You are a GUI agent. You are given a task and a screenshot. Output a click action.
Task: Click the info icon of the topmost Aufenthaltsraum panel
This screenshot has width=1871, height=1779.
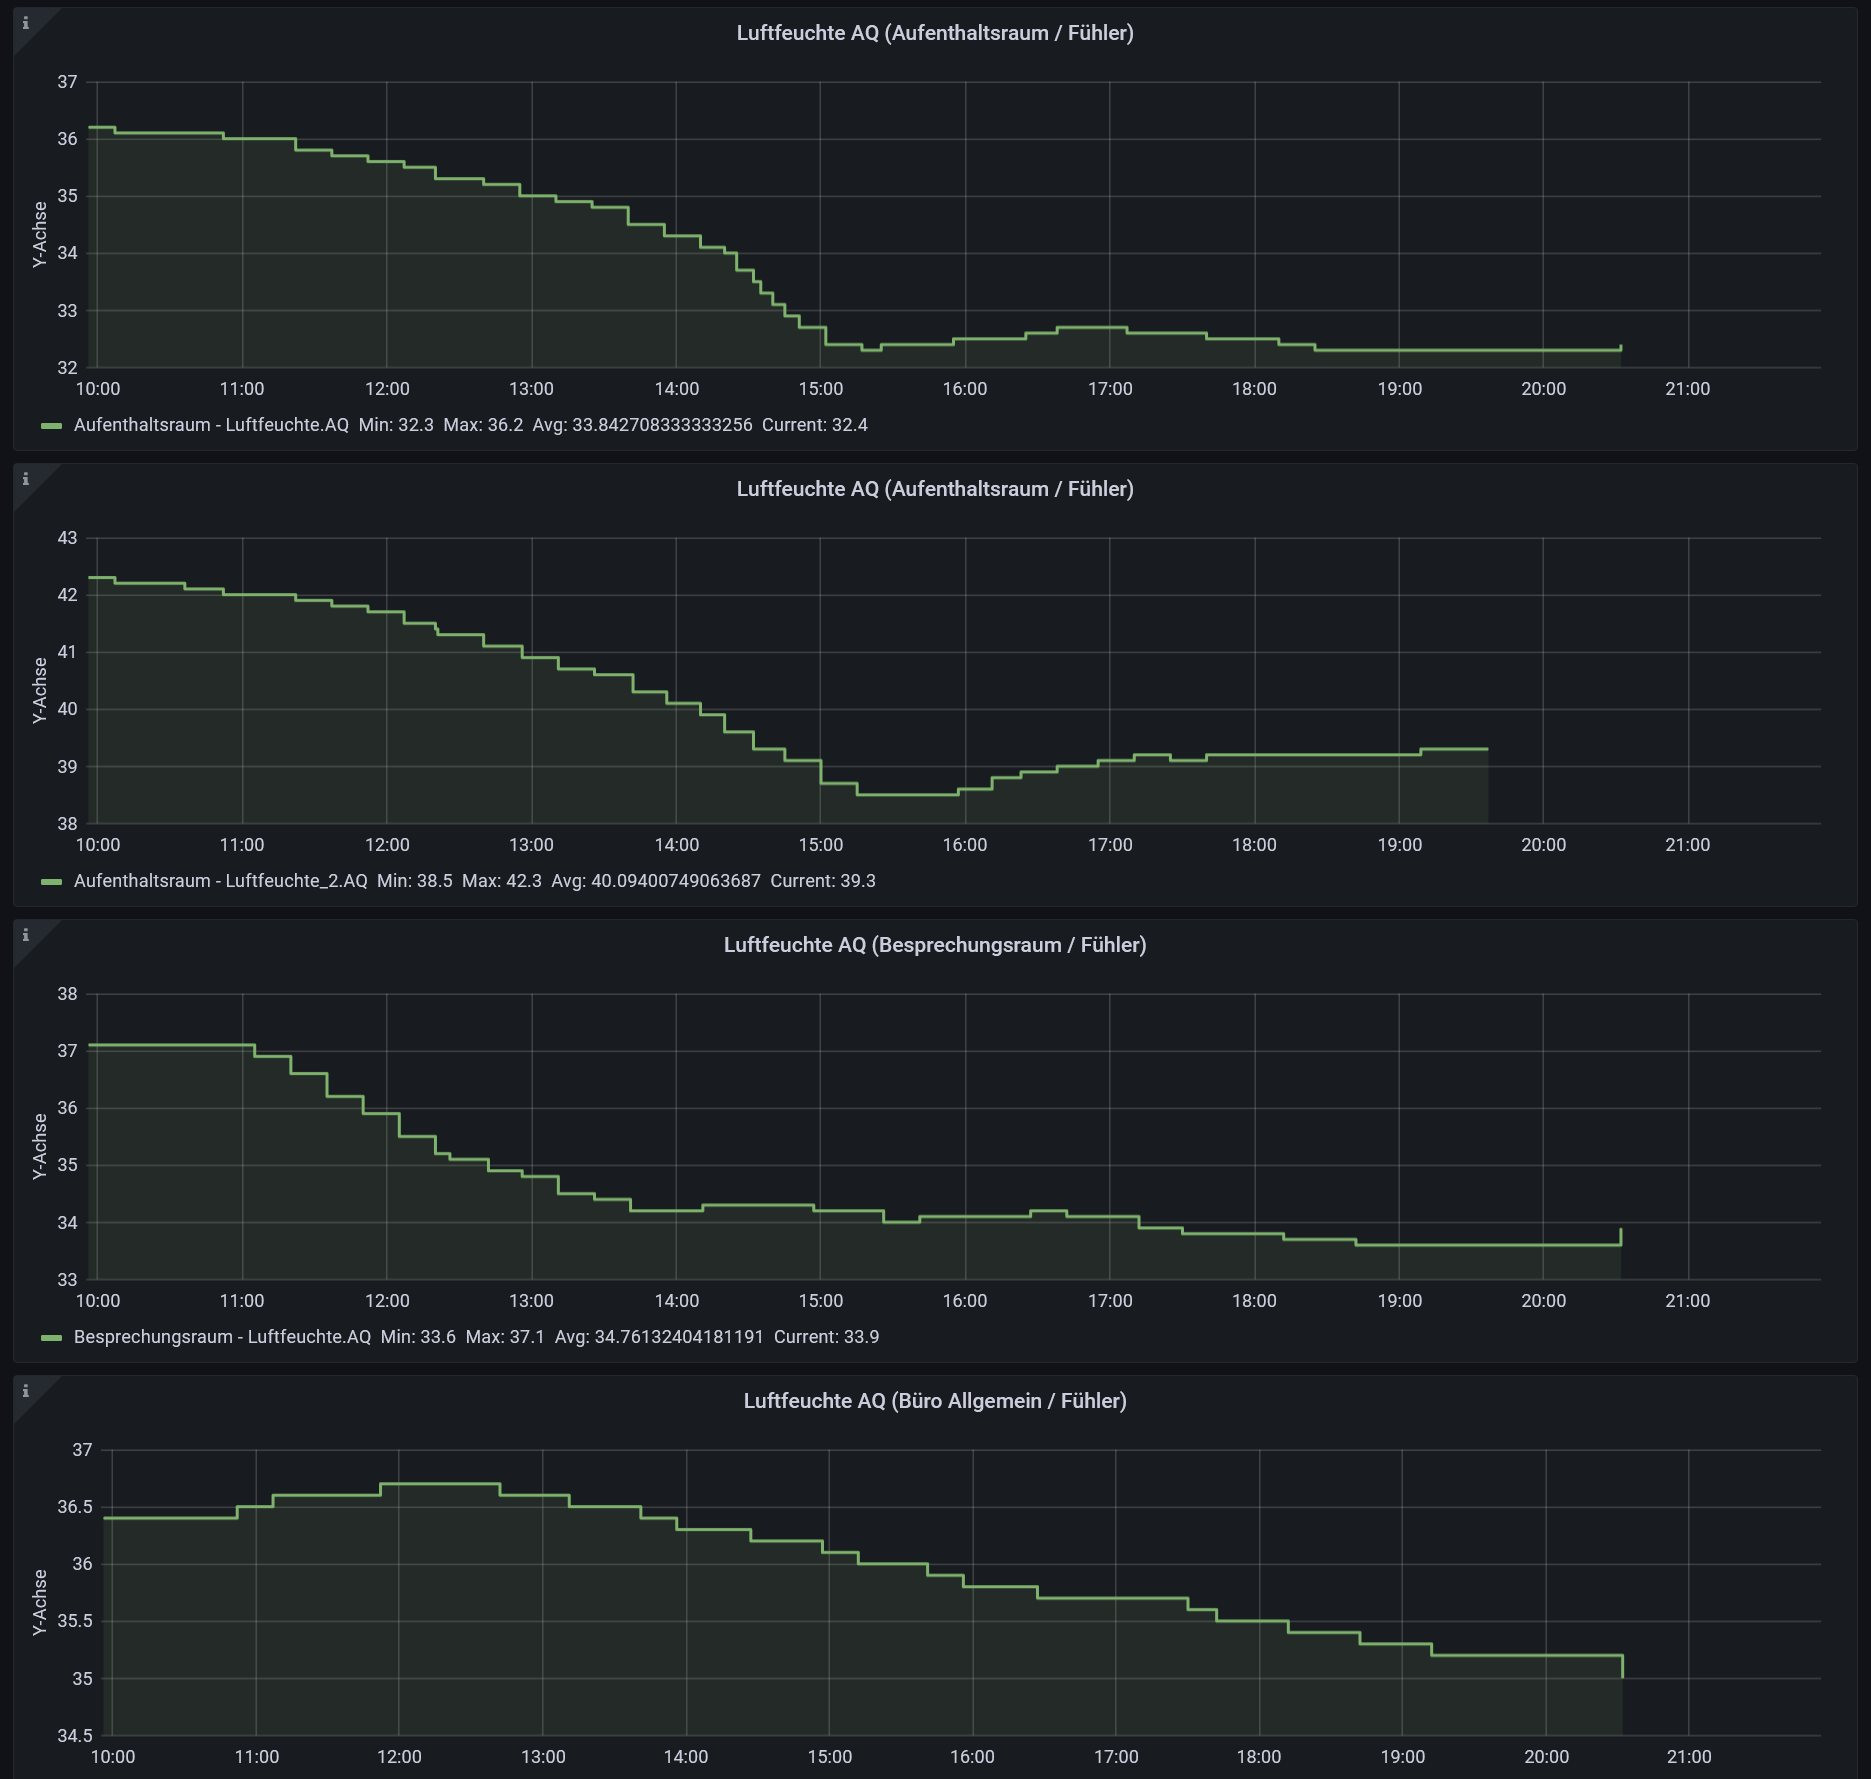pos(26,23)
